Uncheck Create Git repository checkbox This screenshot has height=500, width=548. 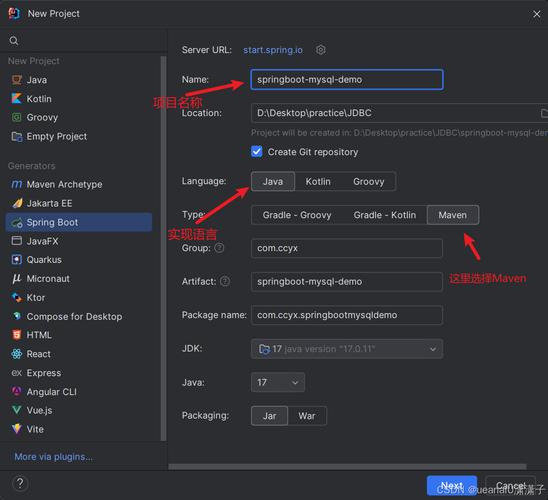[x=257, y=152]
